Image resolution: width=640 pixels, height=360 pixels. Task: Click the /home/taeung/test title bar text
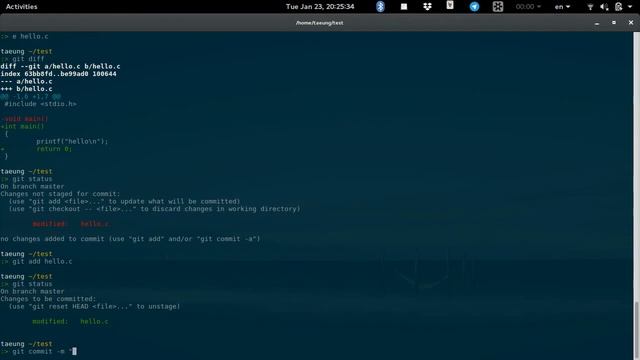click(320, 23)
